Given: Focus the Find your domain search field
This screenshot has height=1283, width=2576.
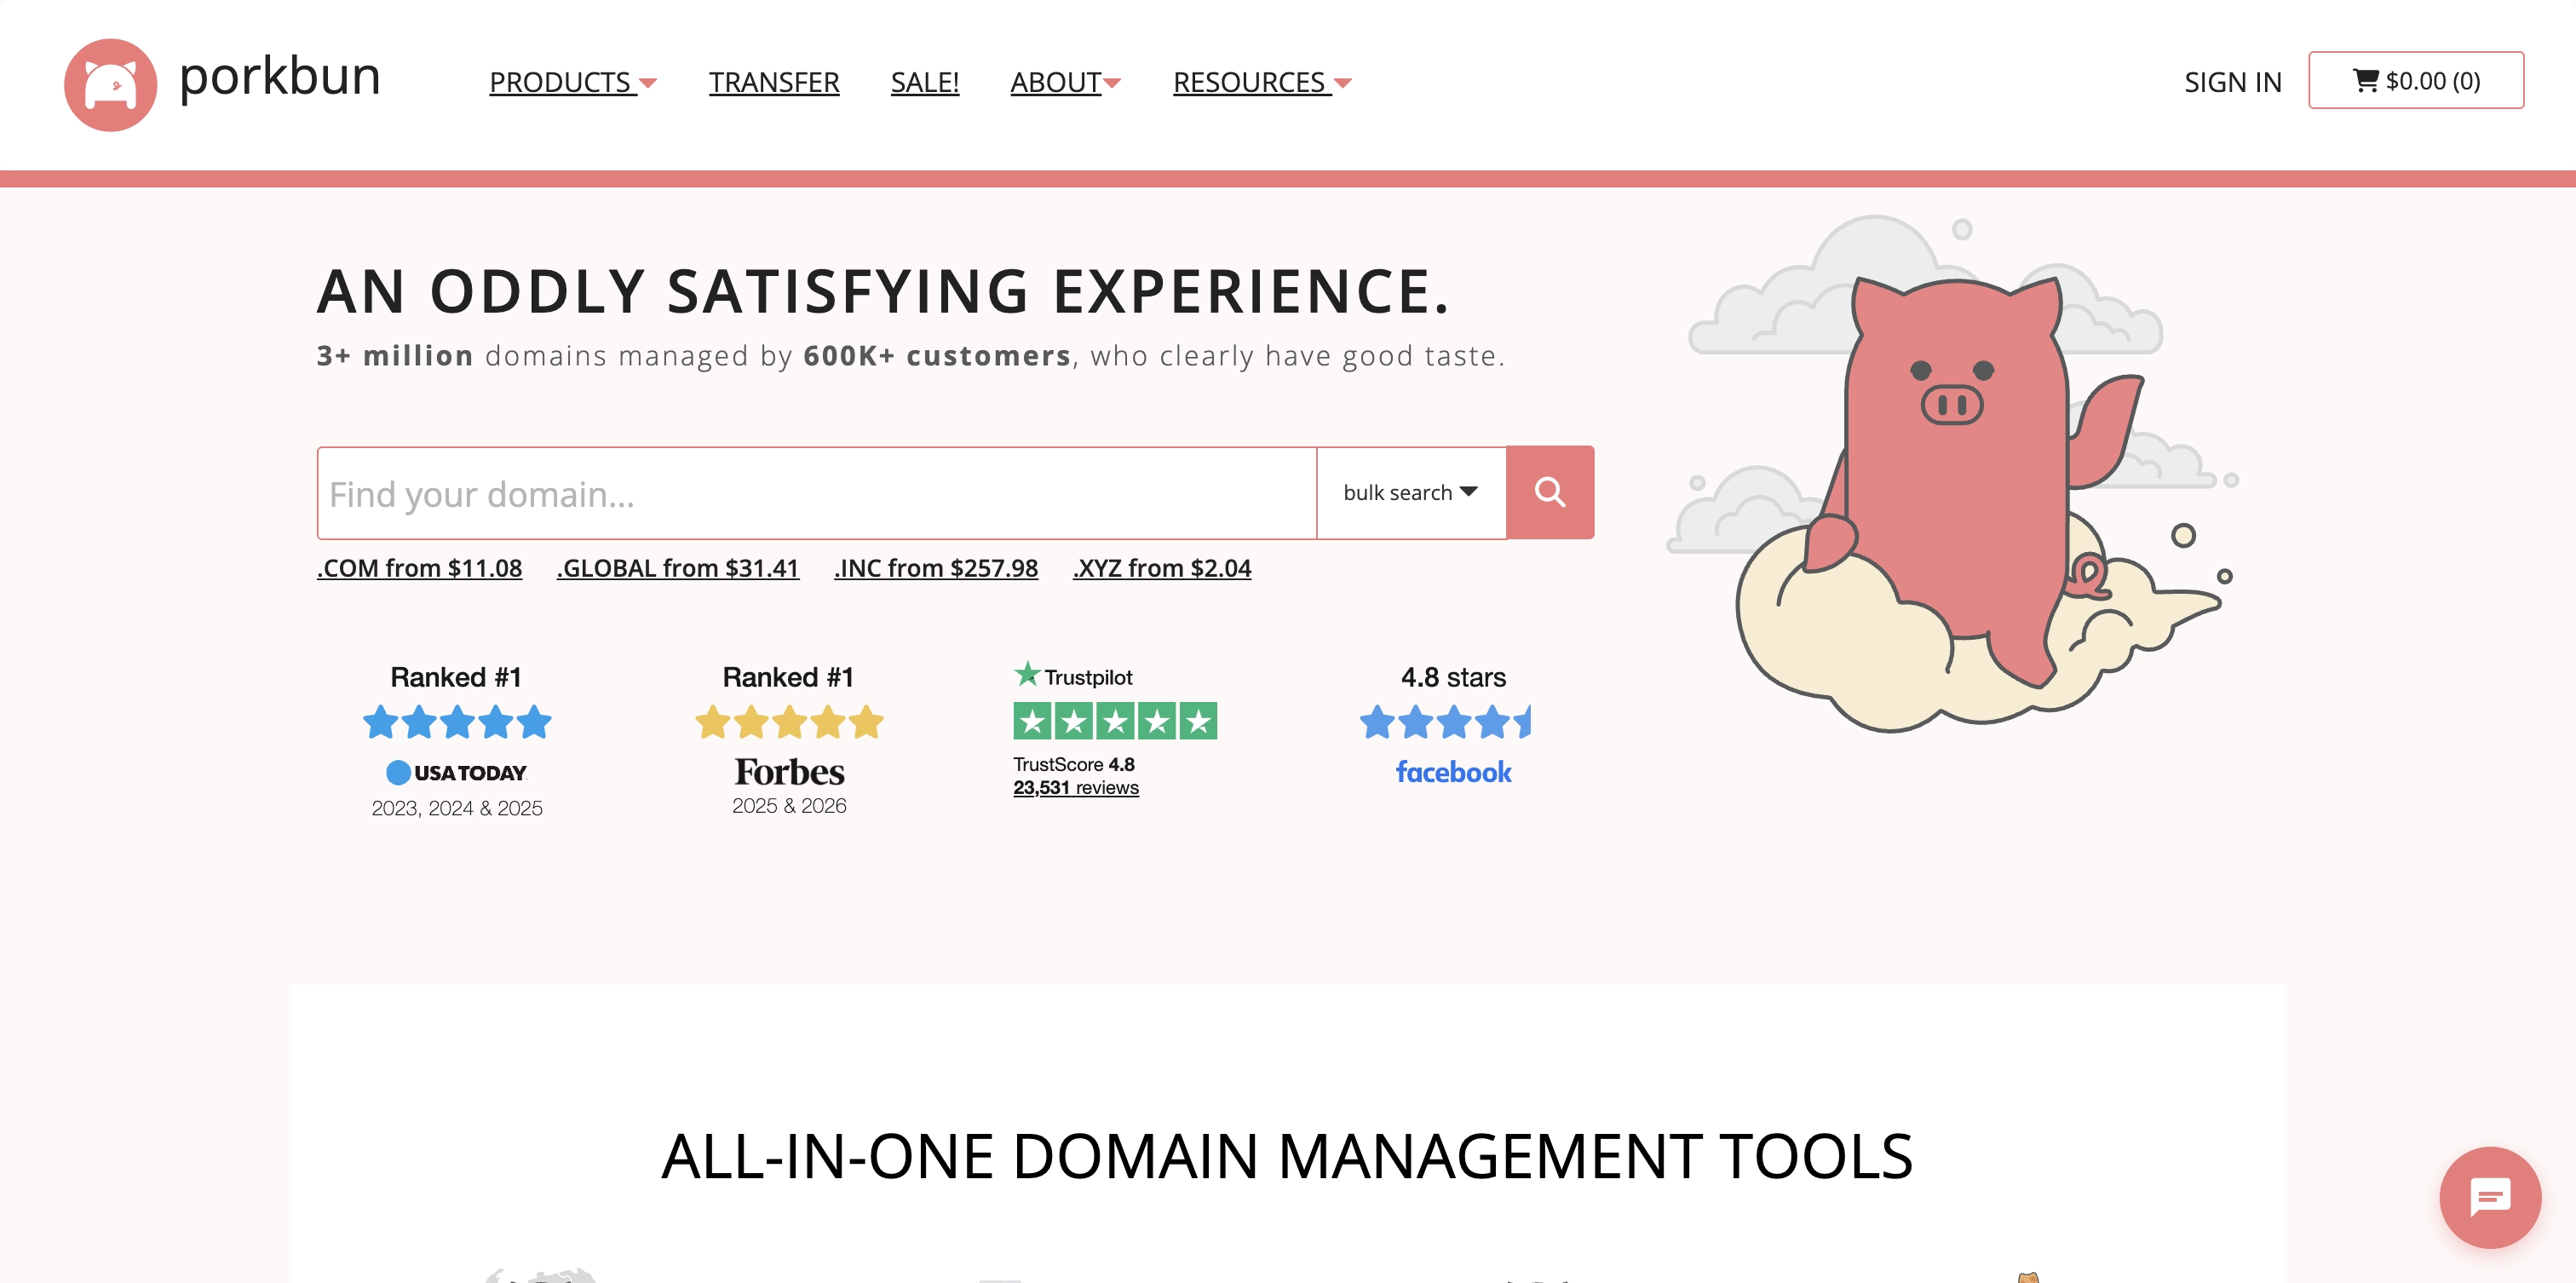Looking at the screenshot, I should 817,493.
